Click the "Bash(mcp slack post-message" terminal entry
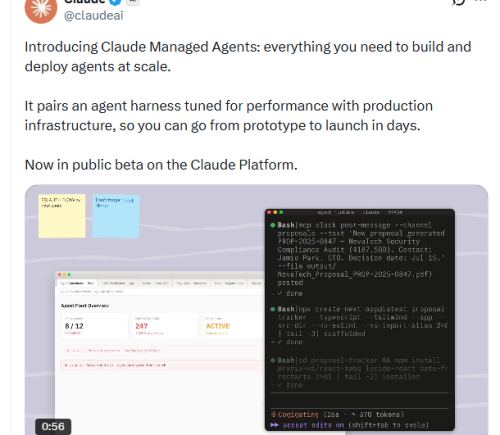Viewport: 500px width, 435px height. coord(358,254)
